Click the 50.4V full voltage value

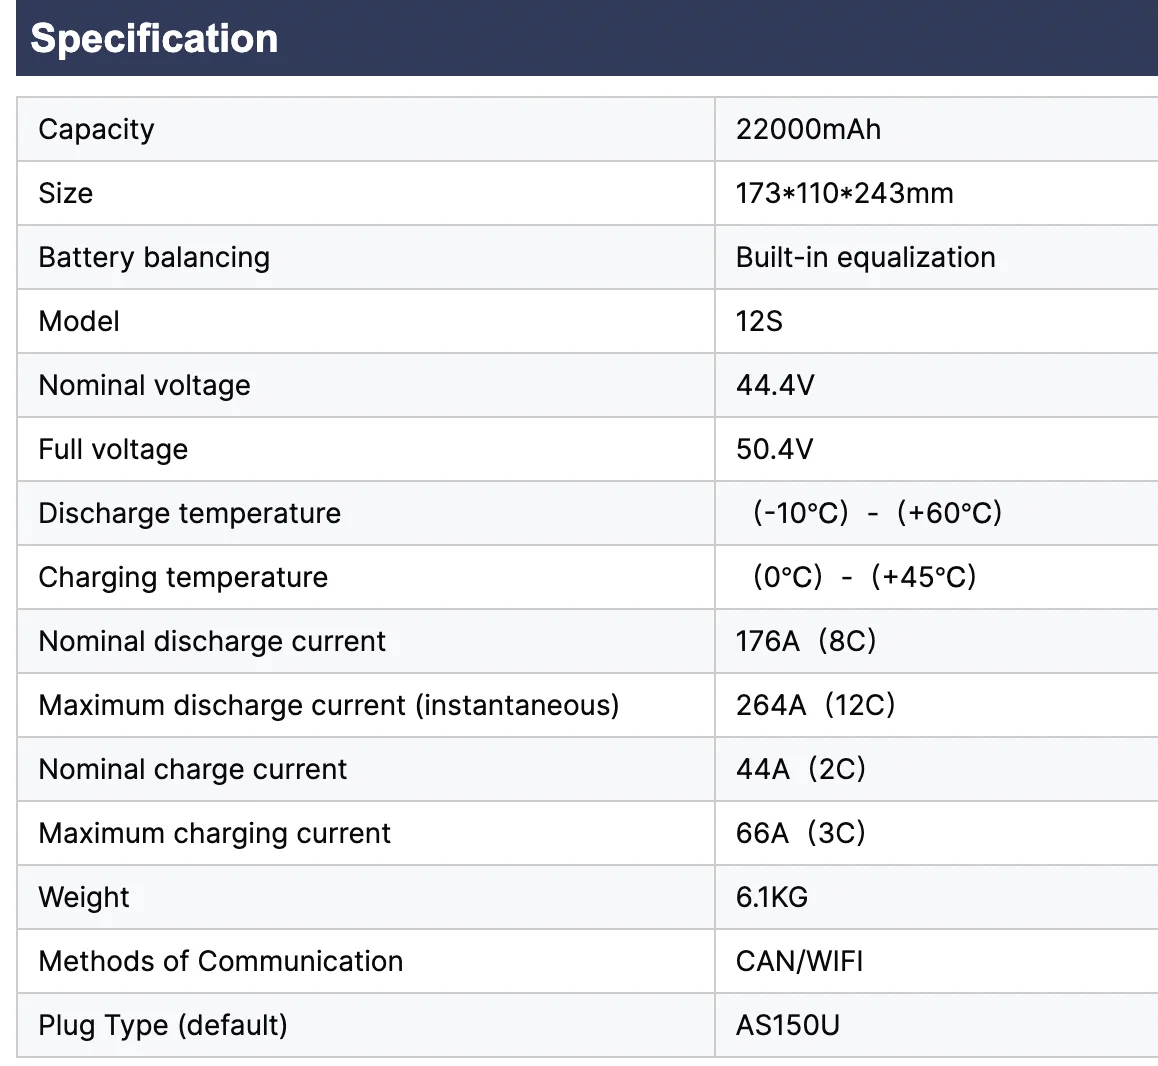click(x=774, y=449)
